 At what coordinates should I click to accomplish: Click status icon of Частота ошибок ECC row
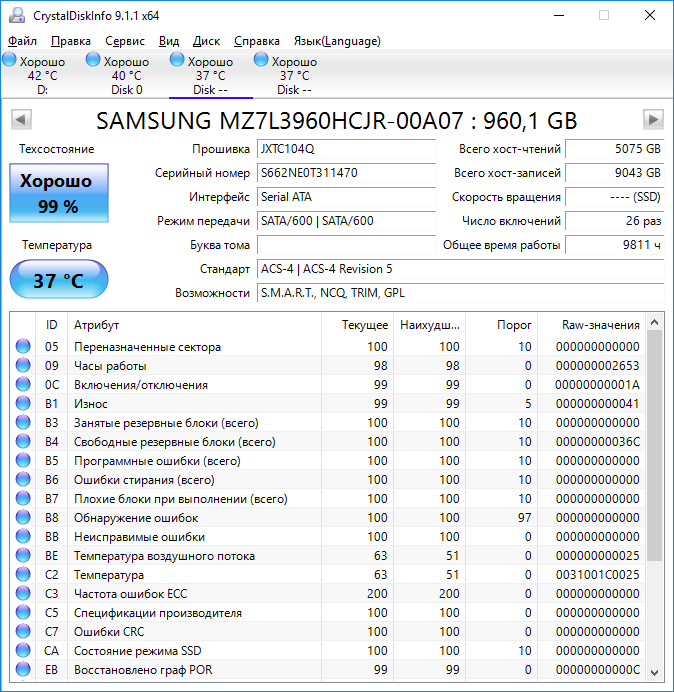coord(23,593)
